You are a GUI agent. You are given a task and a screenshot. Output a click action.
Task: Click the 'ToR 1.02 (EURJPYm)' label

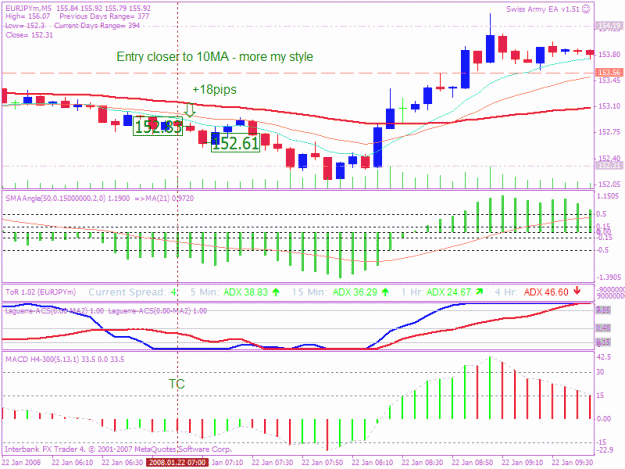point(41,292)
